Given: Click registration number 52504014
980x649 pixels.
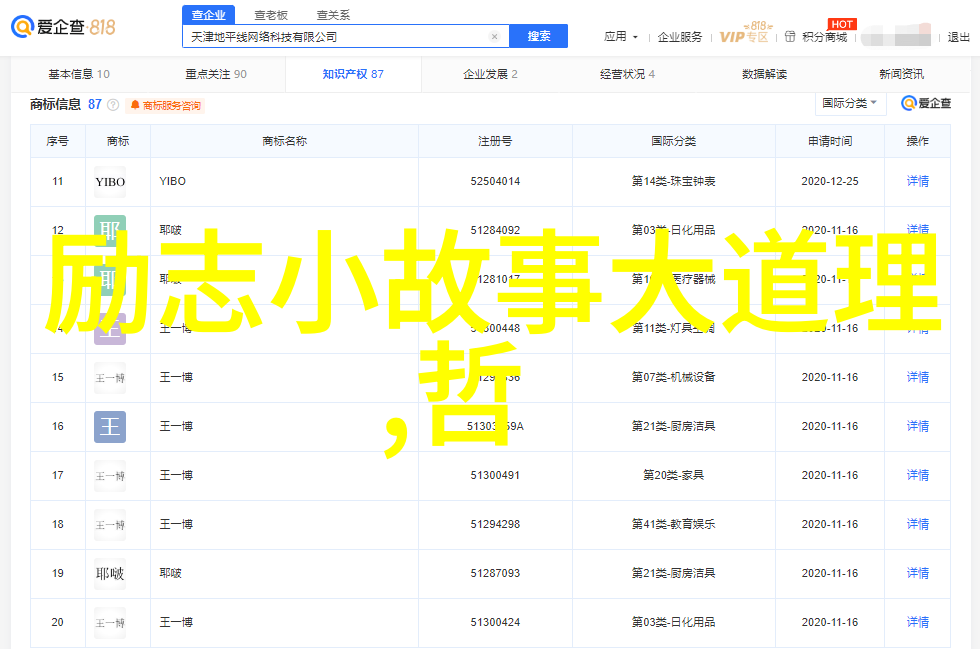Looking at the screenshot, I should [x=495, y=181].
